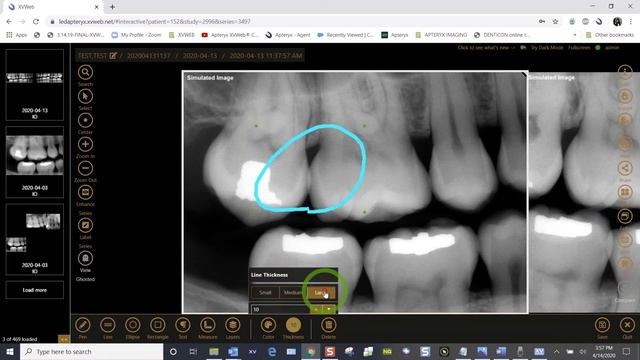640x360 pixels.
Task: Increase thickness with the up arrow
Action: tap(316, 309)
